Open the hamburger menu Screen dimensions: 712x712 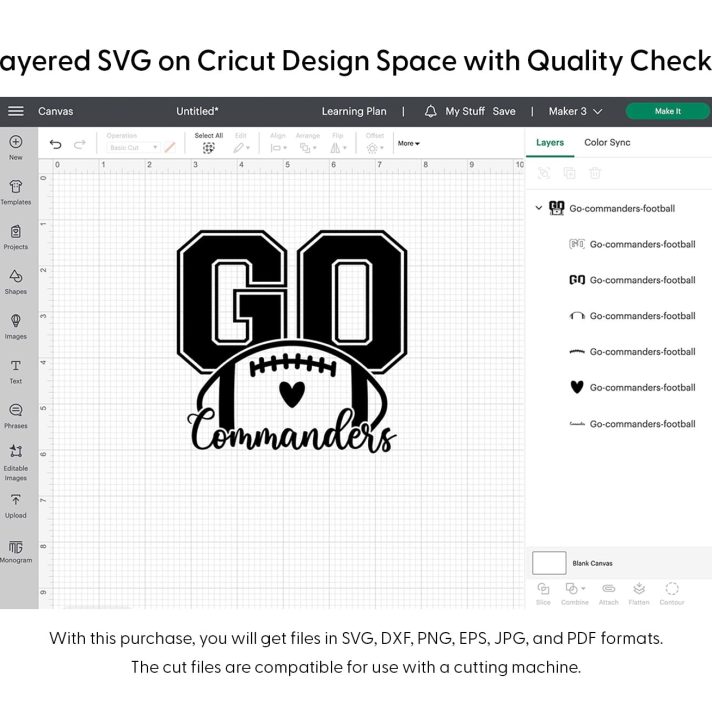[16, 111]
